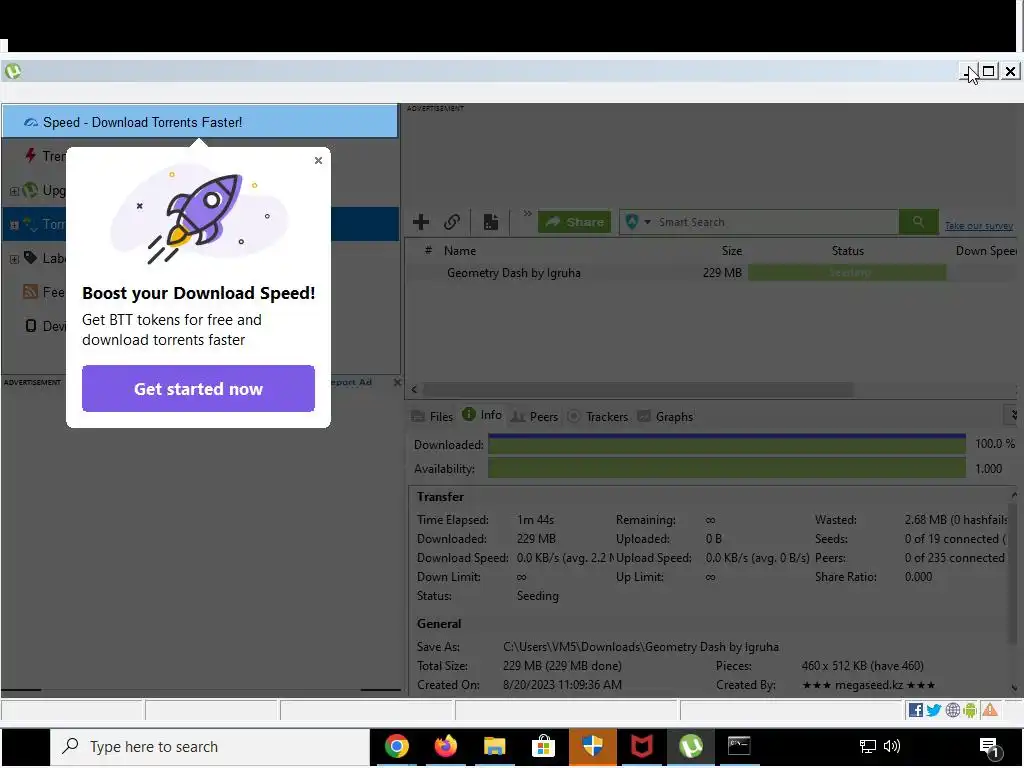Click the Android icon in status bar

click(970, 710)
